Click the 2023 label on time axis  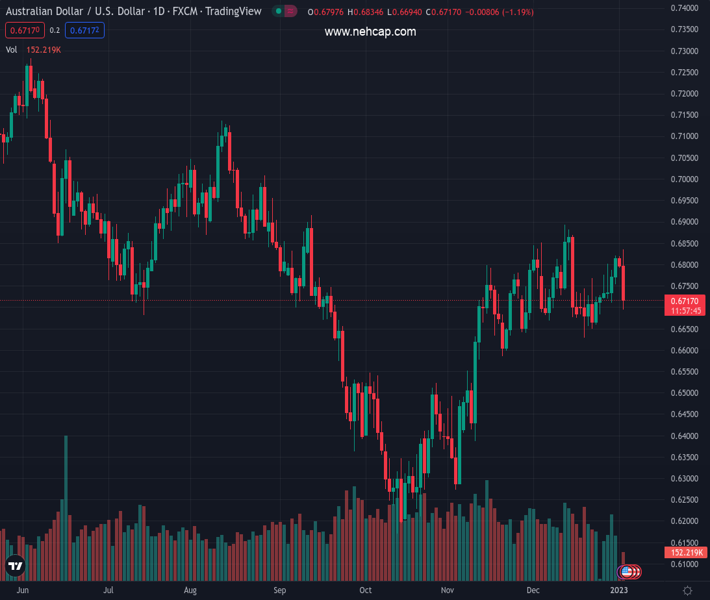coord(620,590)
